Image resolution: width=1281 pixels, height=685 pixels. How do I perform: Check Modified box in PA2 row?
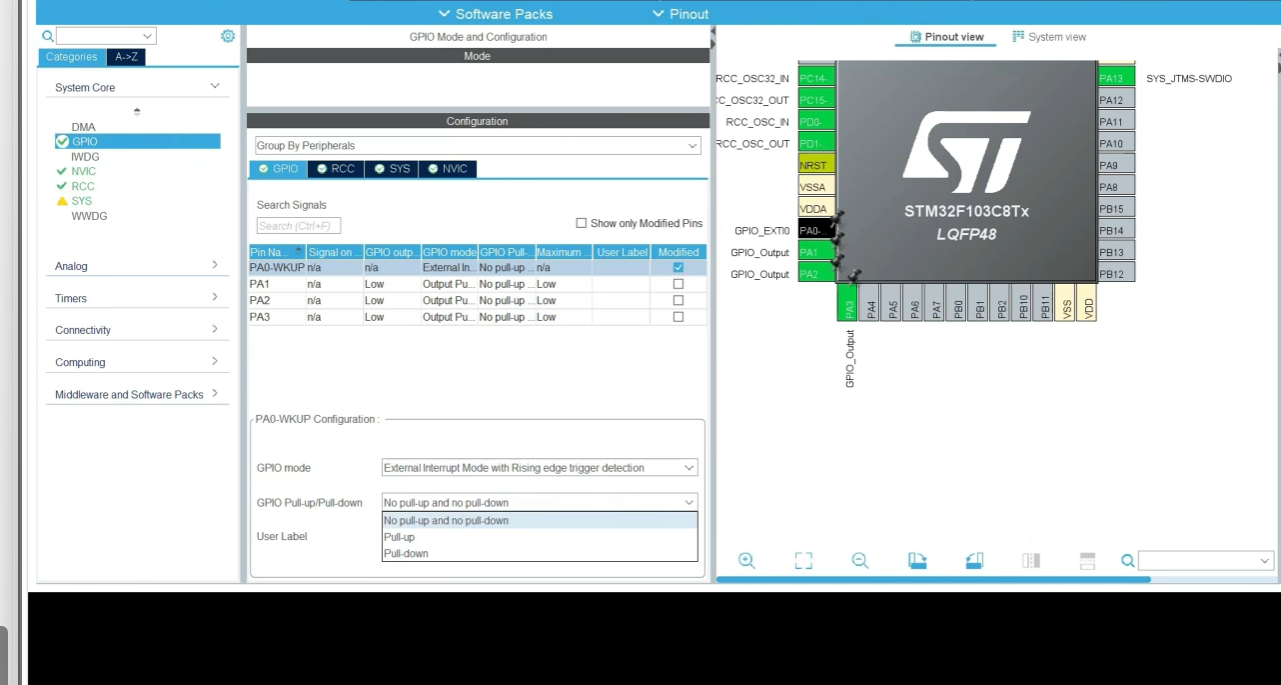pos(679,300)
